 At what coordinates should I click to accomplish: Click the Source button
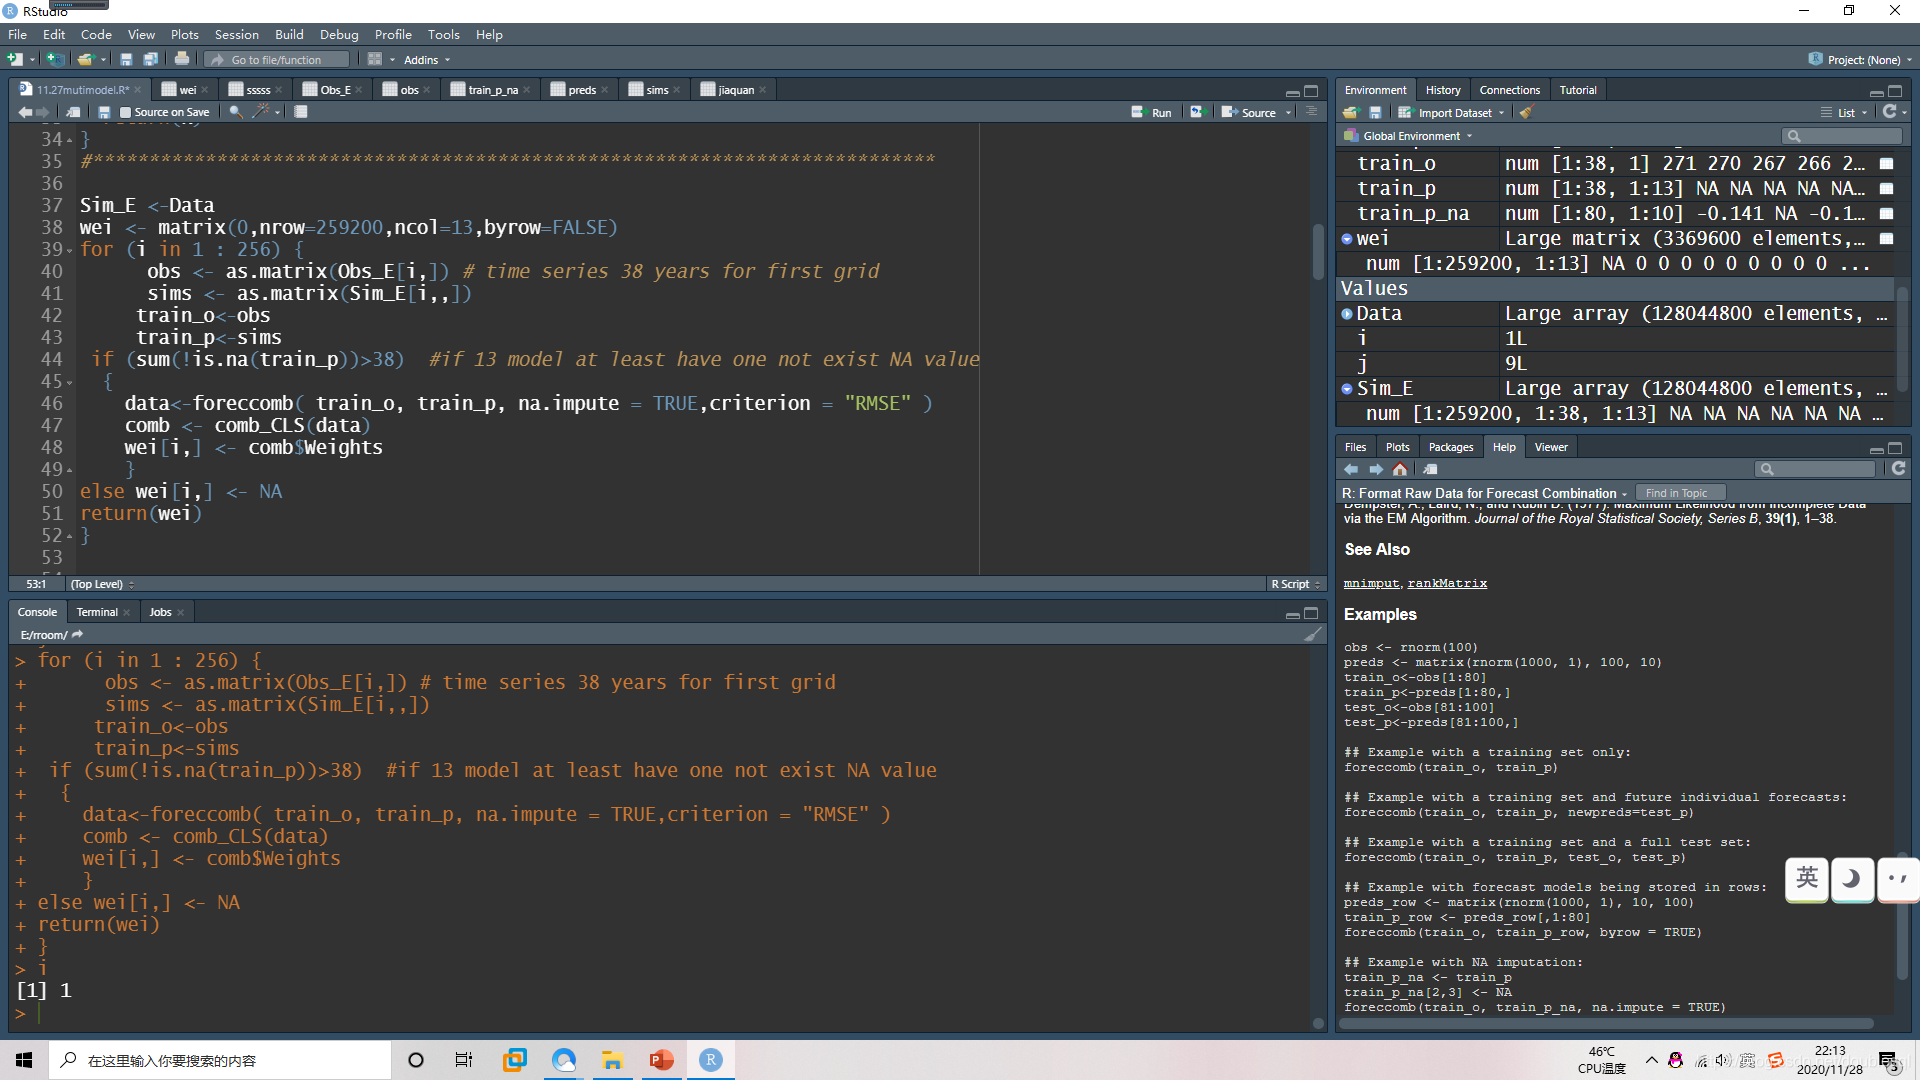click(1249, 113)
